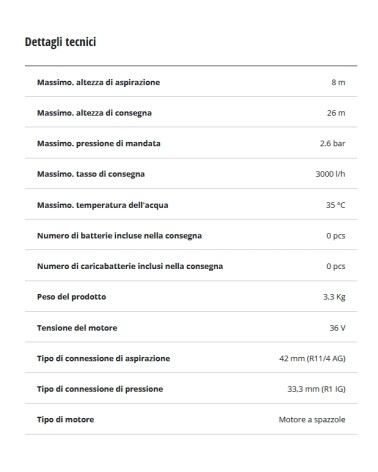
Task: Select the 'Massimo. altezza di consegna' row label
Action: pyautogui.click(x=94, y=113)
